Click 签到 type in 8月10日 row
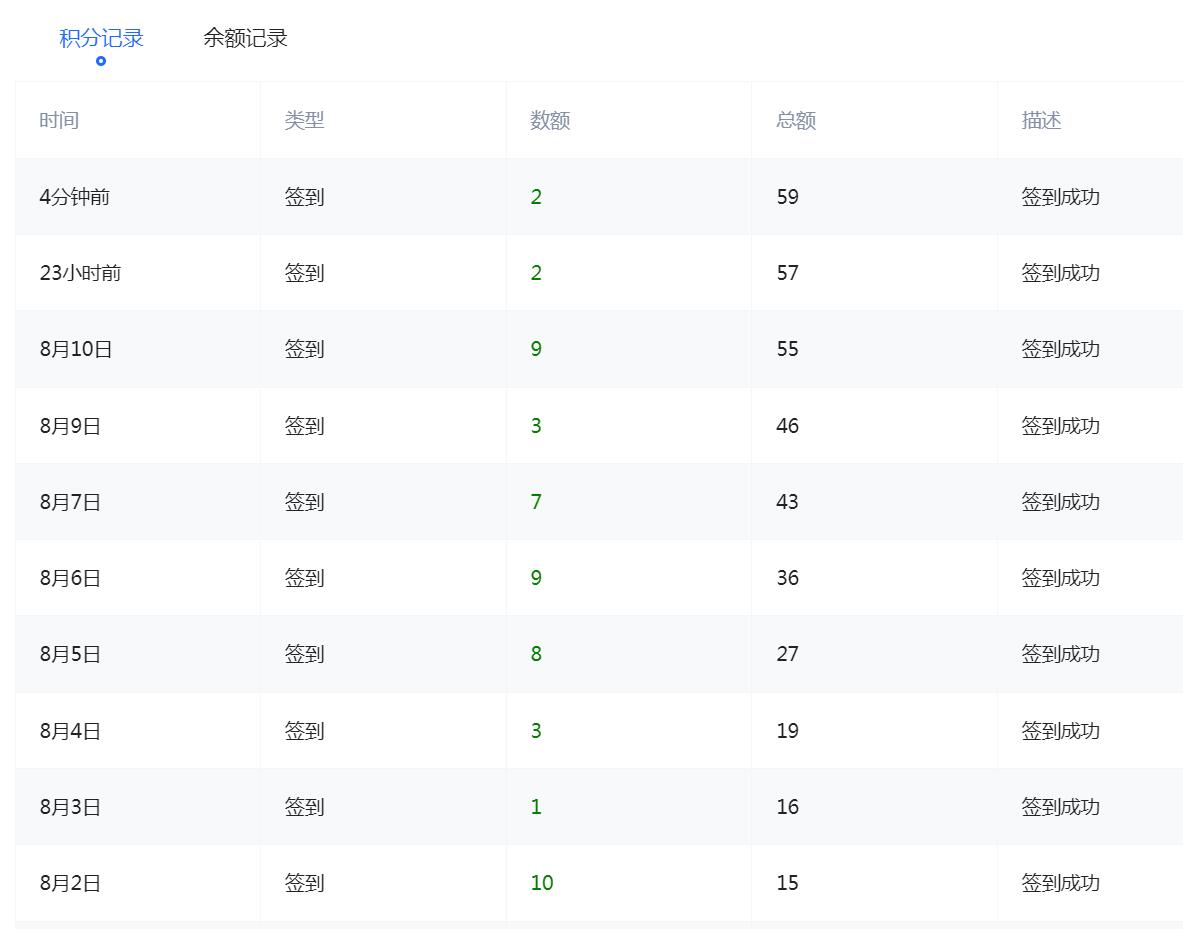This screenshot has height=929, width=1183. (x=304, y=349)
